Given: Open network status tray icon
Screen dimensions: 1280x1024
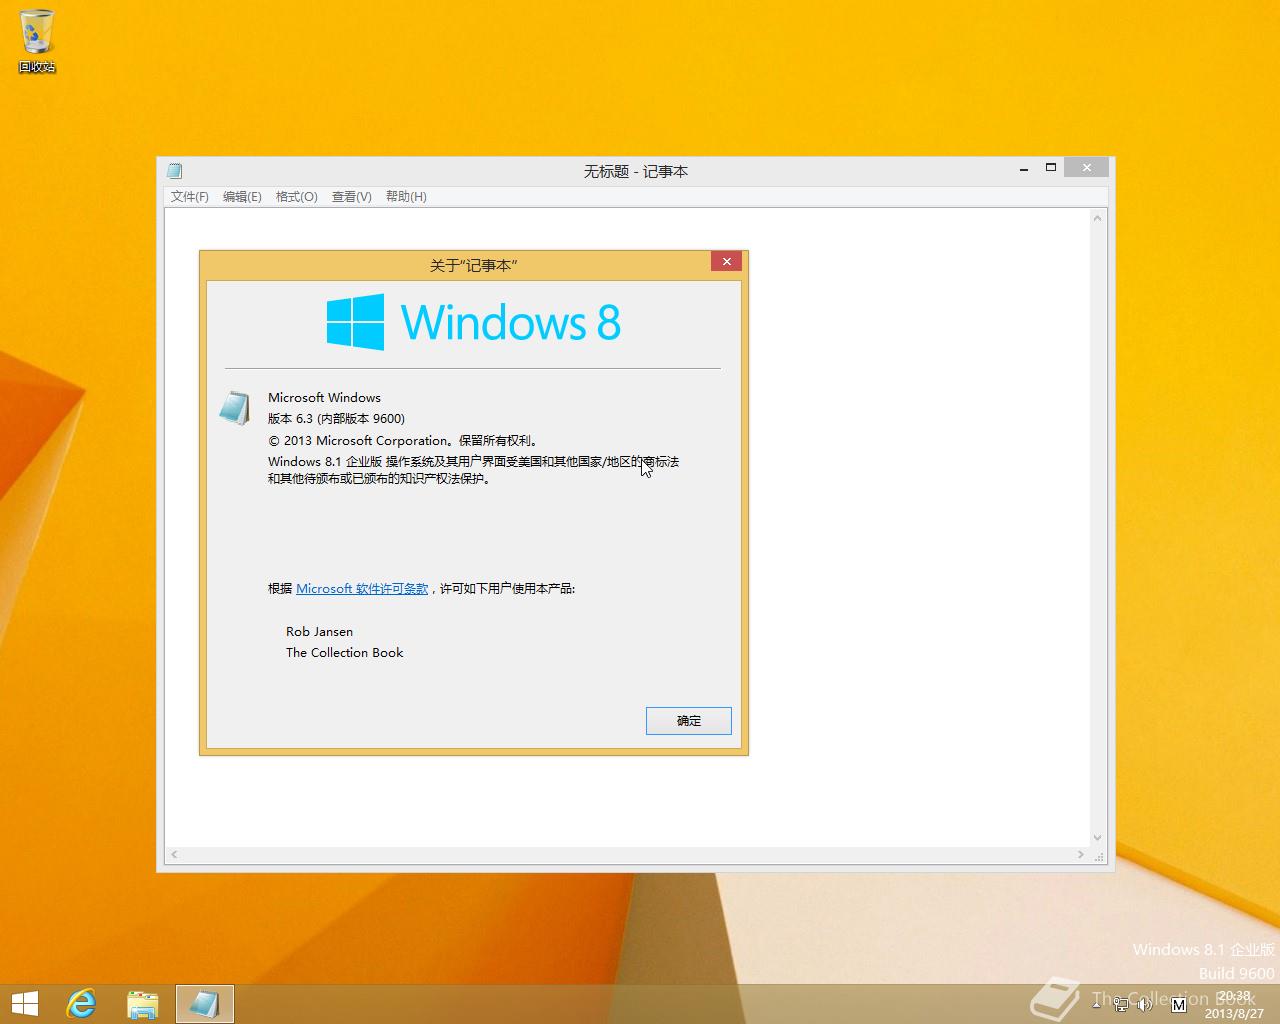Looking at the screenshot, I should (1121, 1004).
